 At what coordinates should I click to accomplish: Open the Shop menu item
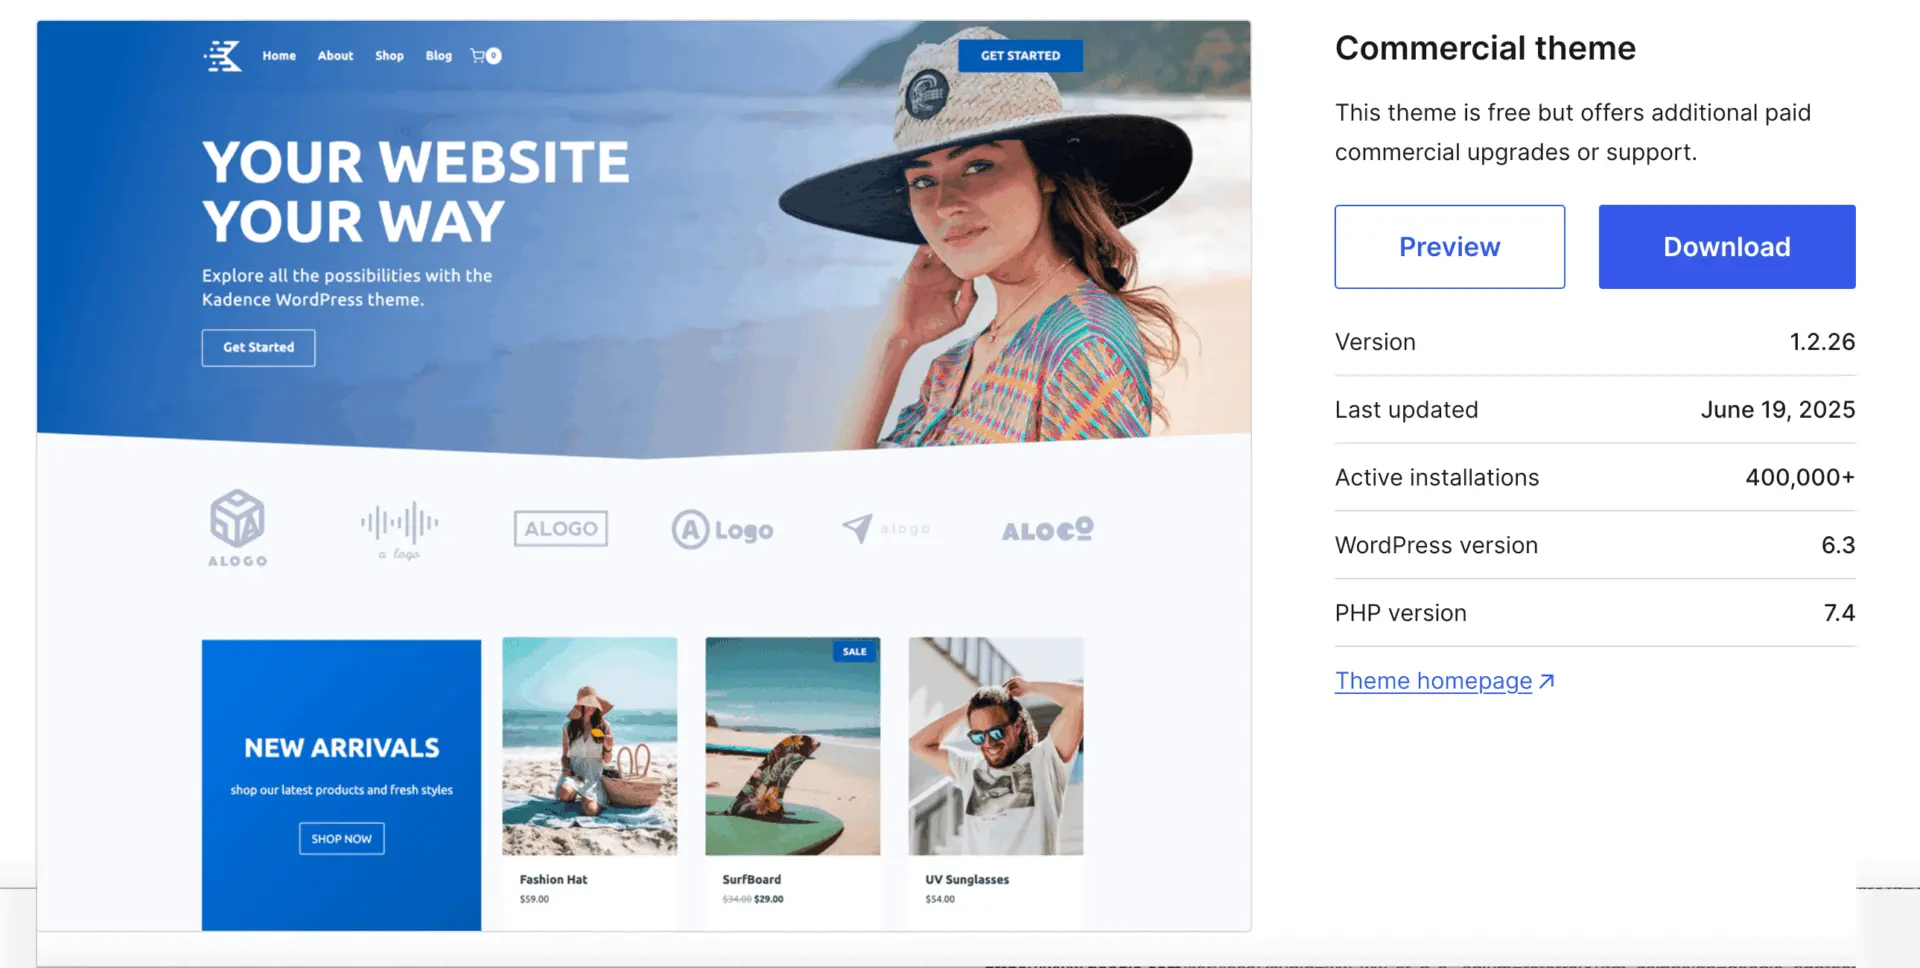coord(389,56)
